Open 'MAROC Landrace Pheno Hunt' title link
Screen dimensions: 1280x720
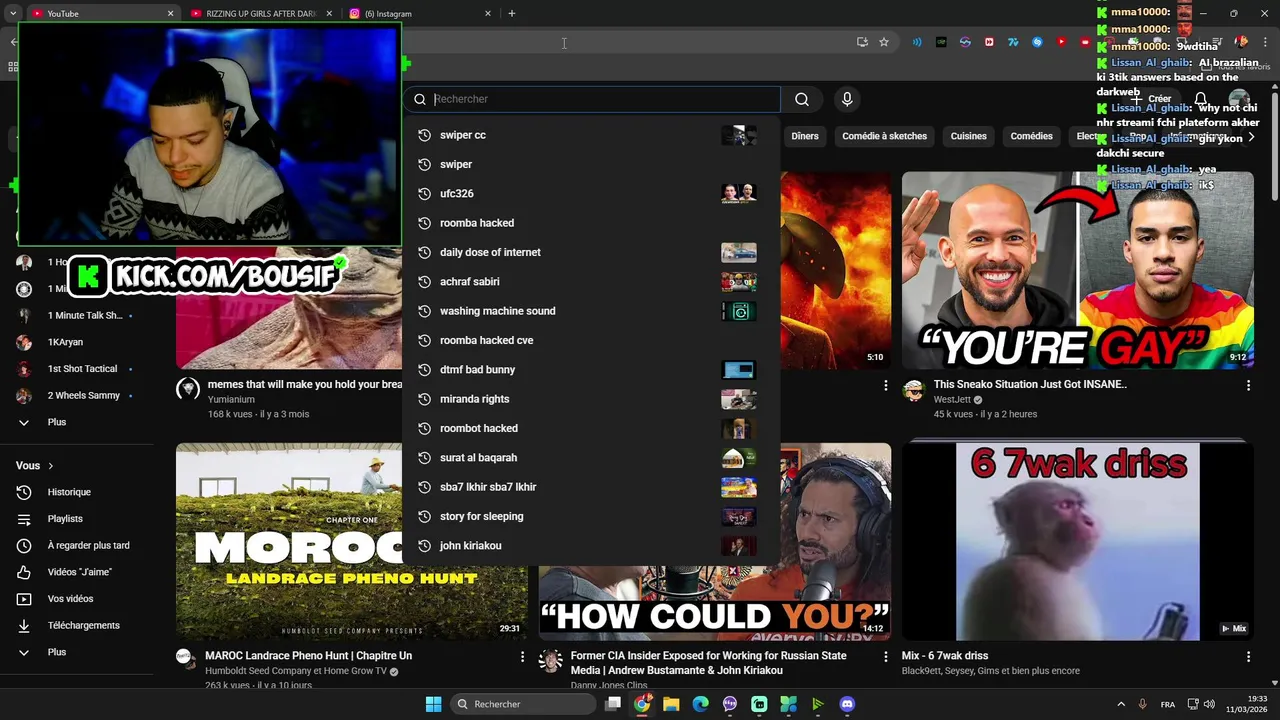coord(308,656)
